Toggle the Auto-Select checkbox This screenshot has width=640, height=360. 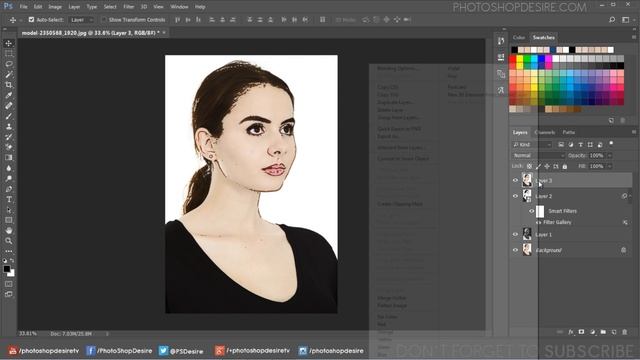pyautogui.click(x=31, y=20)
